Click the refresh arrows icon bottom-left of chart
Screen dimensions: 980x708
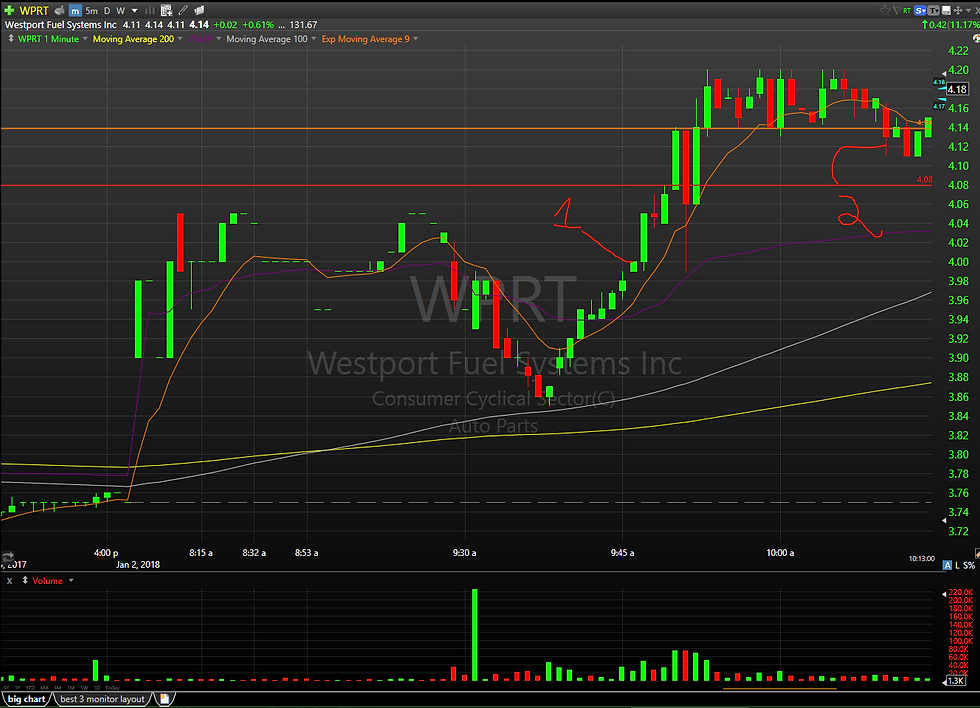coord(8,557)
